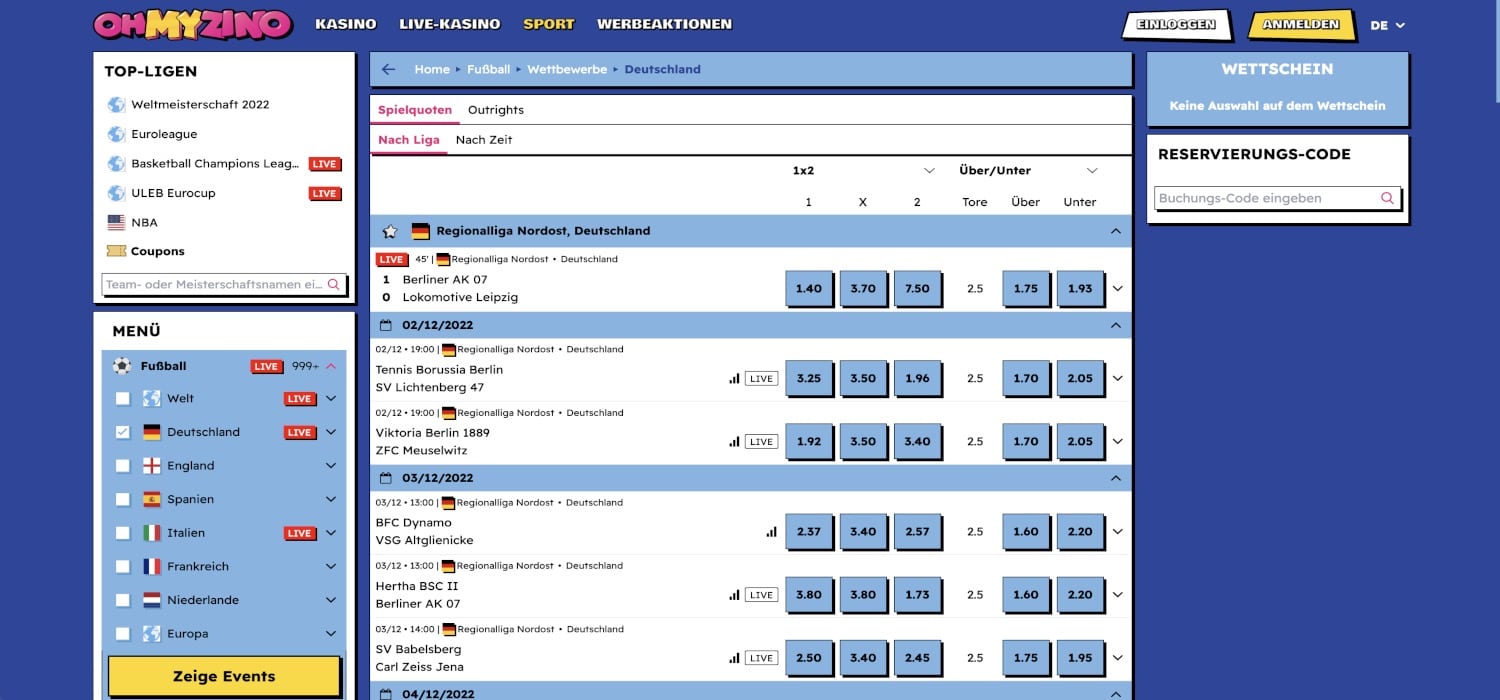Tick the Spanien checkbox
Image resolution: width=1500 pixels, height=700 pixels.
[122, 499]
